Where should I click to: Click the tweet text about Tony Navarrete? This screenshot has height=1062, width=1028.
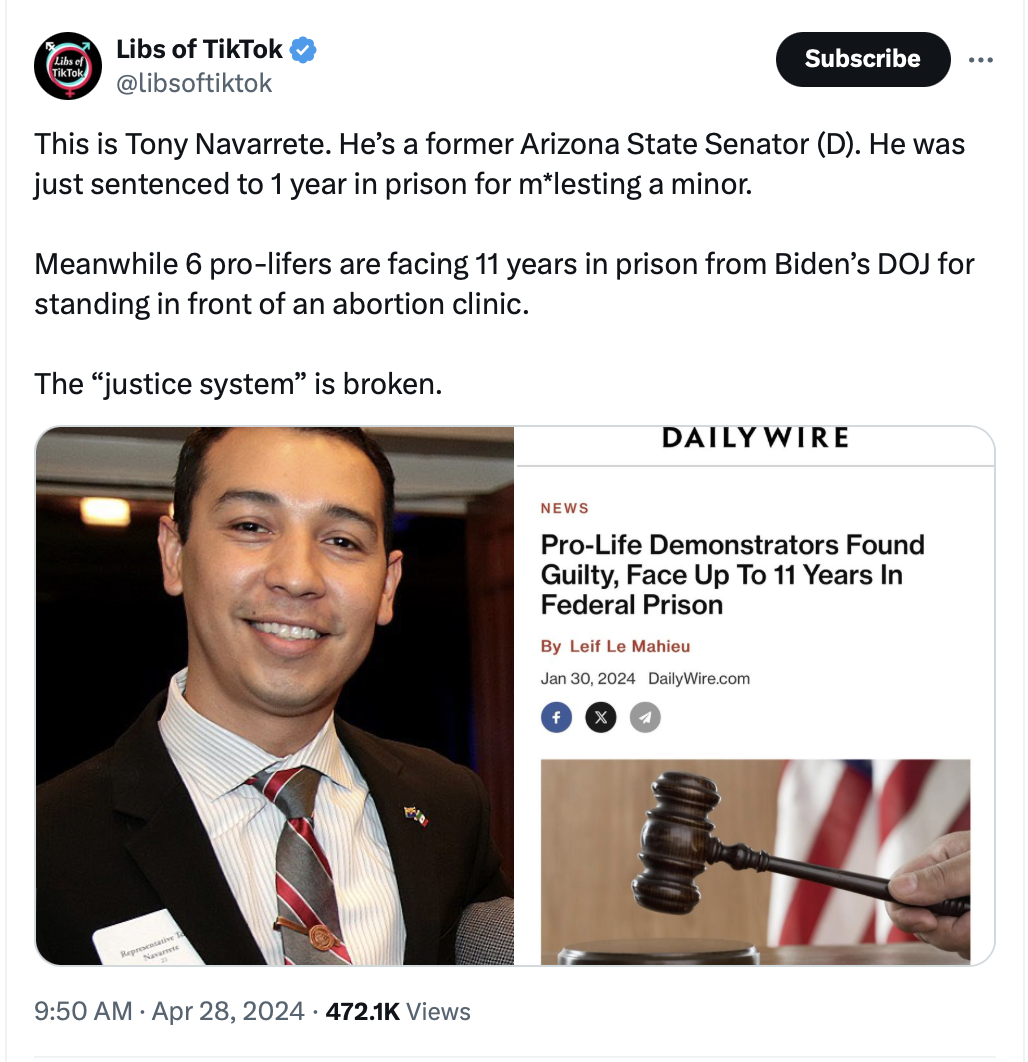tap(500, 164)
